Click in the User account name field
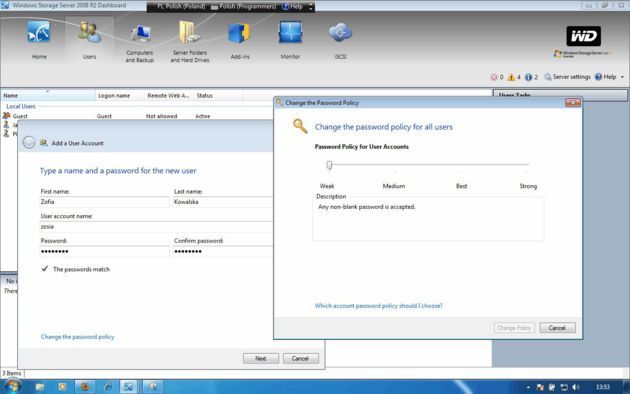 [x=156, y=227]
